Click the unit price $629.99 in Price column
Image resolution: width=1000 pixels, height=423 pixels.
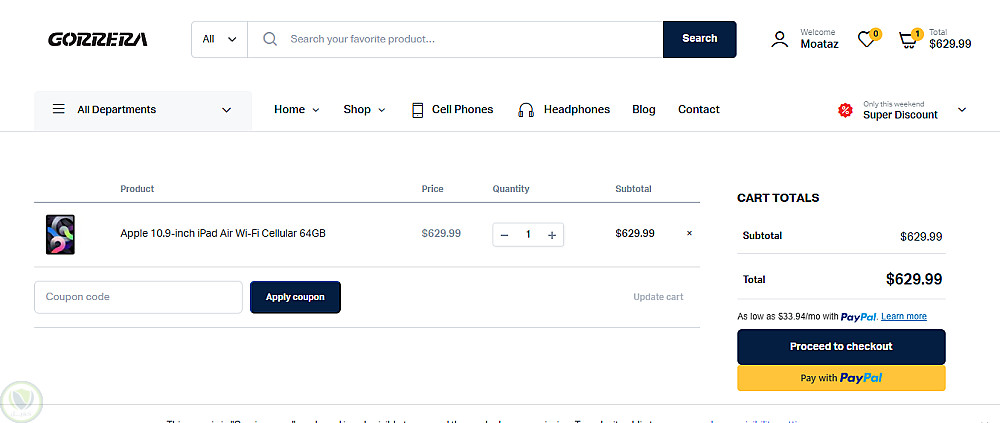(441, 234)
